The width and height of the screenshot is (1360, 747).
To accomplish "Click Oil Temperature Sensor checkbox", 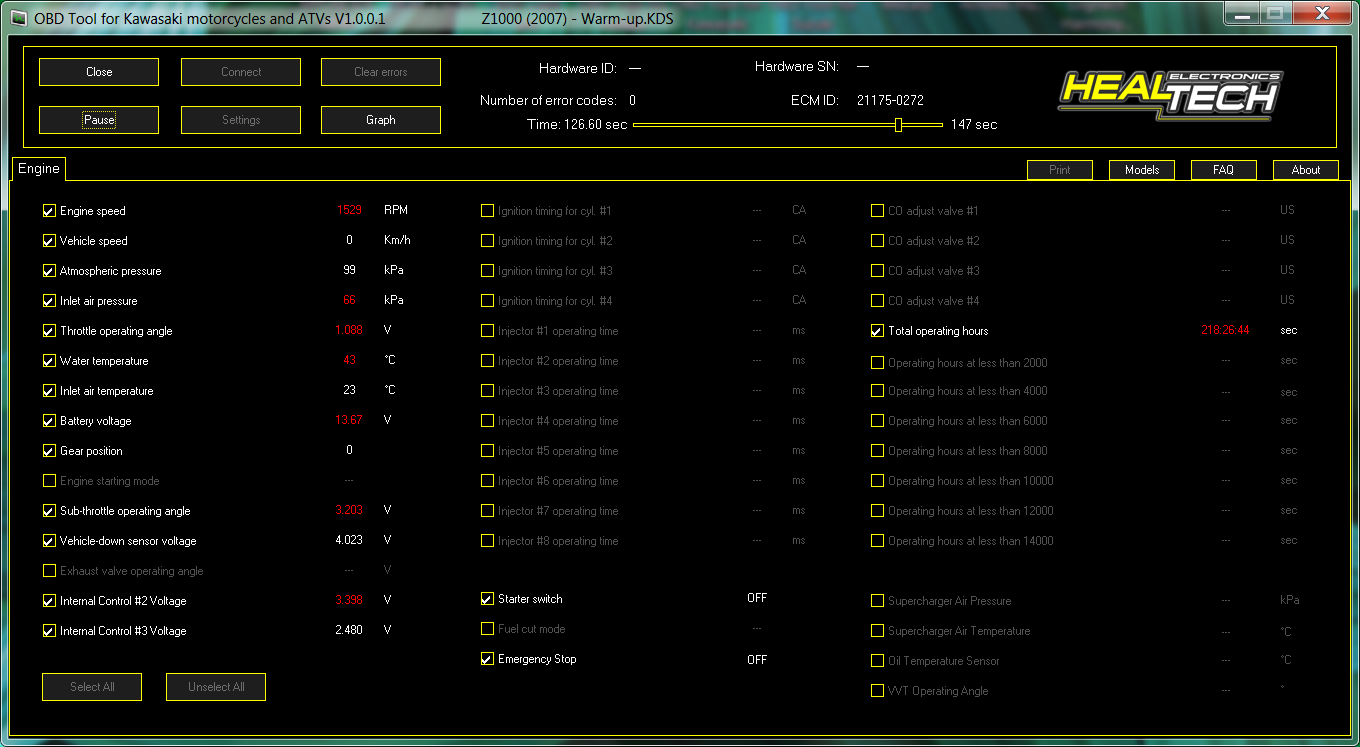I will tap(877, 661).
